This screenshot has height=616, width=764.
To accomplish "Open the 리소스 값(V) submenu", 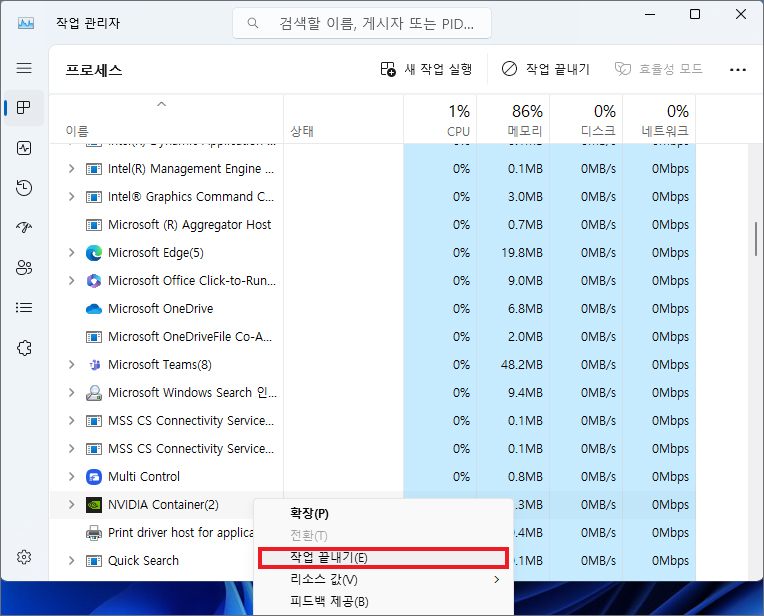I will [383, 579].
